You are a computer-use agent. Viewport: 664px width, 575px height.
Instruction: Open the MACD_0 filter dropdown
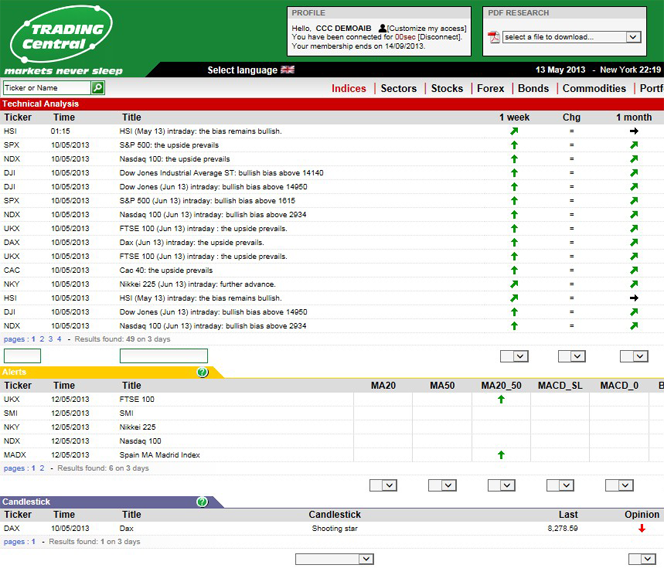pos(619,485)
